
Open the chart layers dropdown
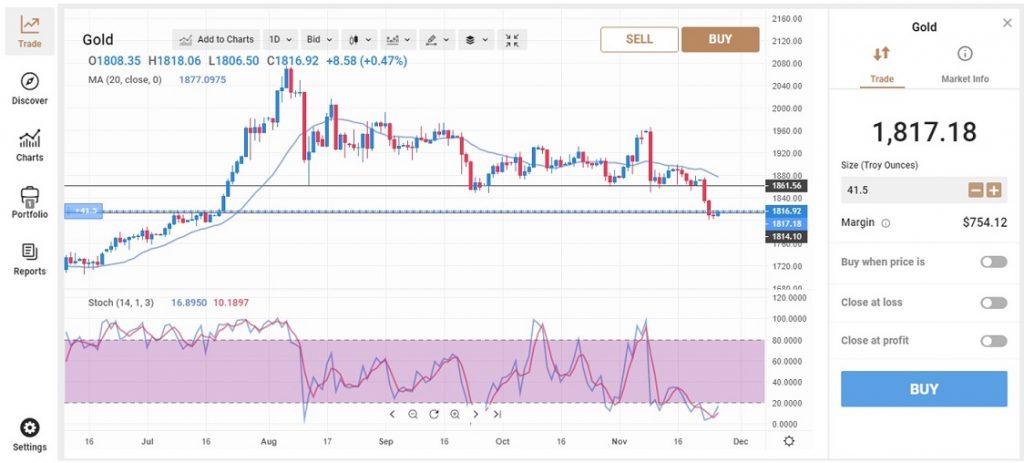(476, 40)
